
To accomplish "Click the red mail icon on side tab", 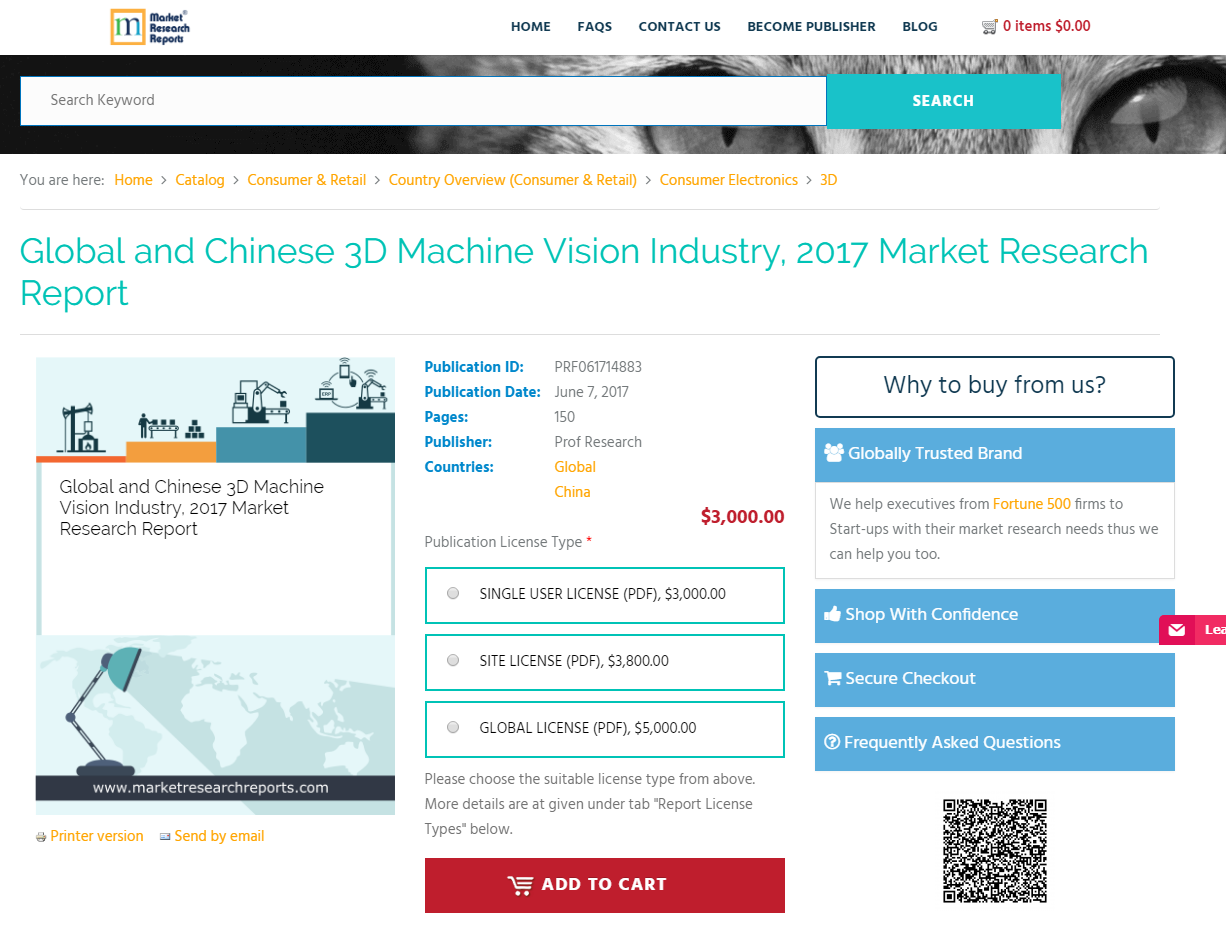I will pos(1177,630).
